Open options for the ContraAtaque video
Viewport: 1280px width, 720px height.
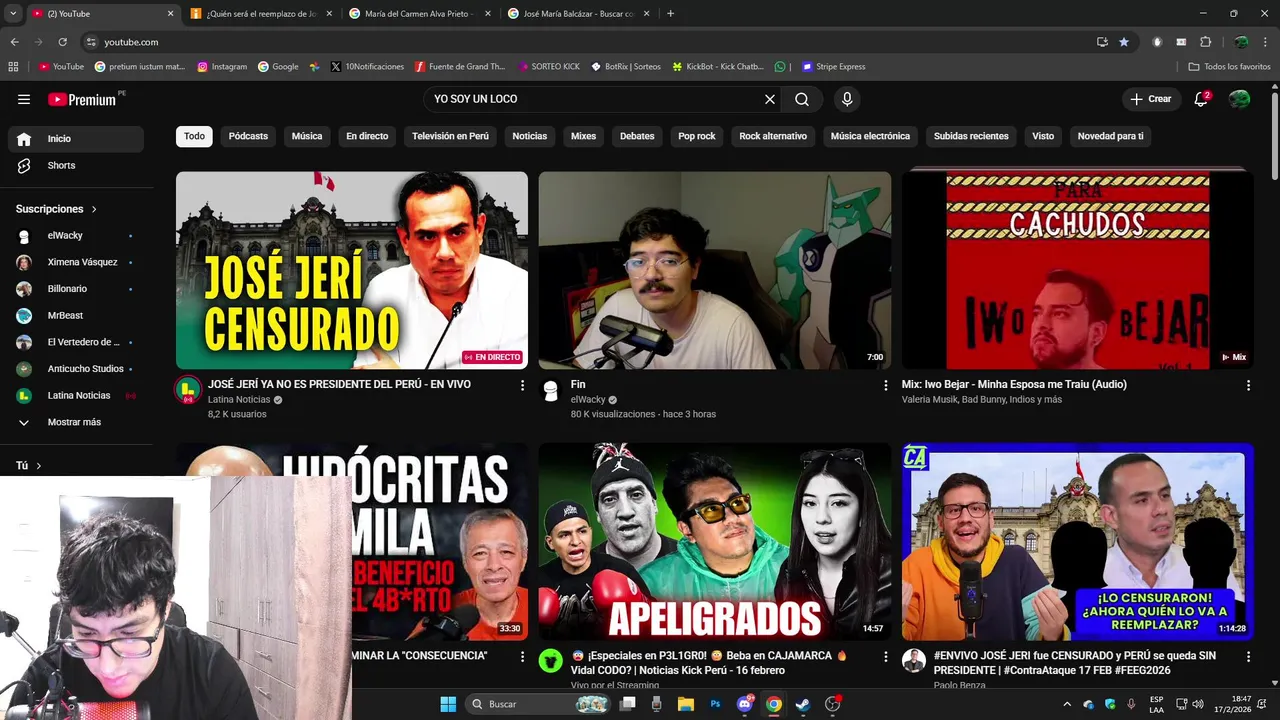coord(1248,657)
